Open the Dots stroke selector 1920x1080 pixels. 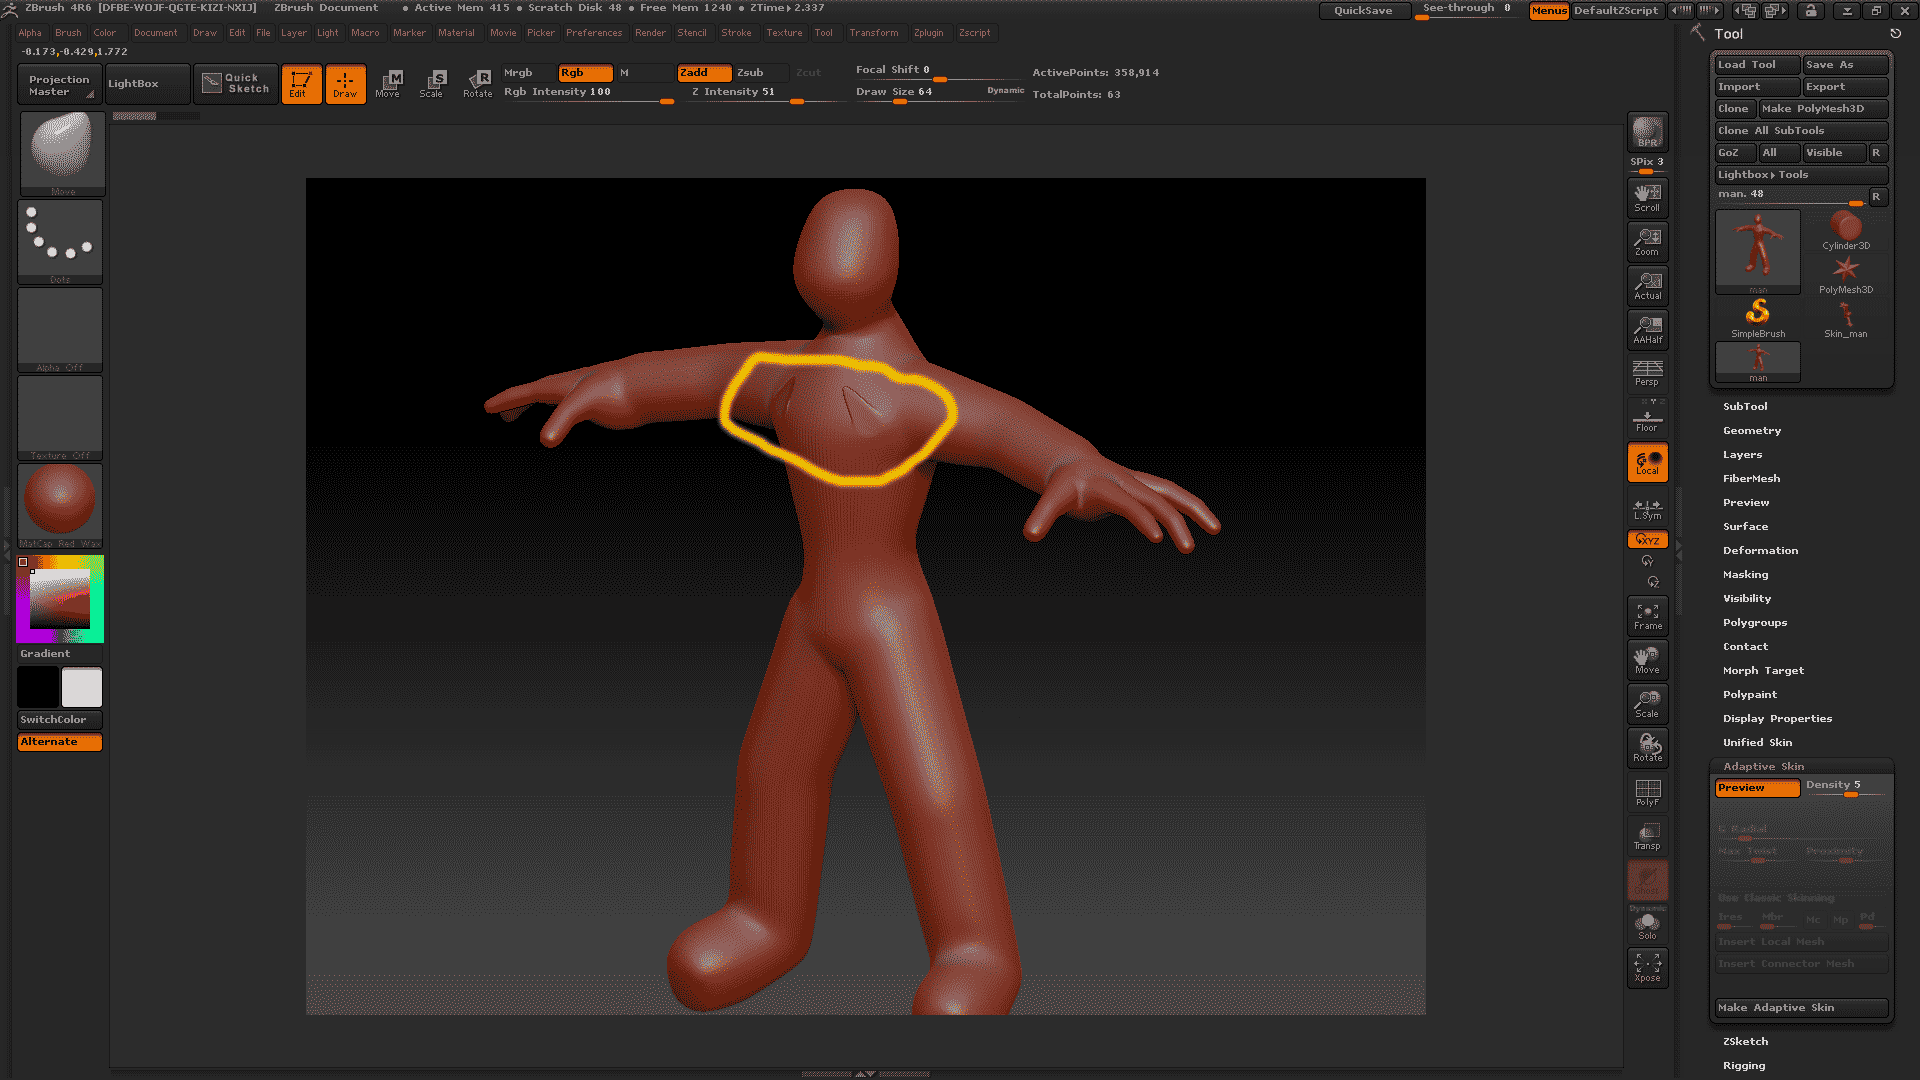tap(61, 241)
